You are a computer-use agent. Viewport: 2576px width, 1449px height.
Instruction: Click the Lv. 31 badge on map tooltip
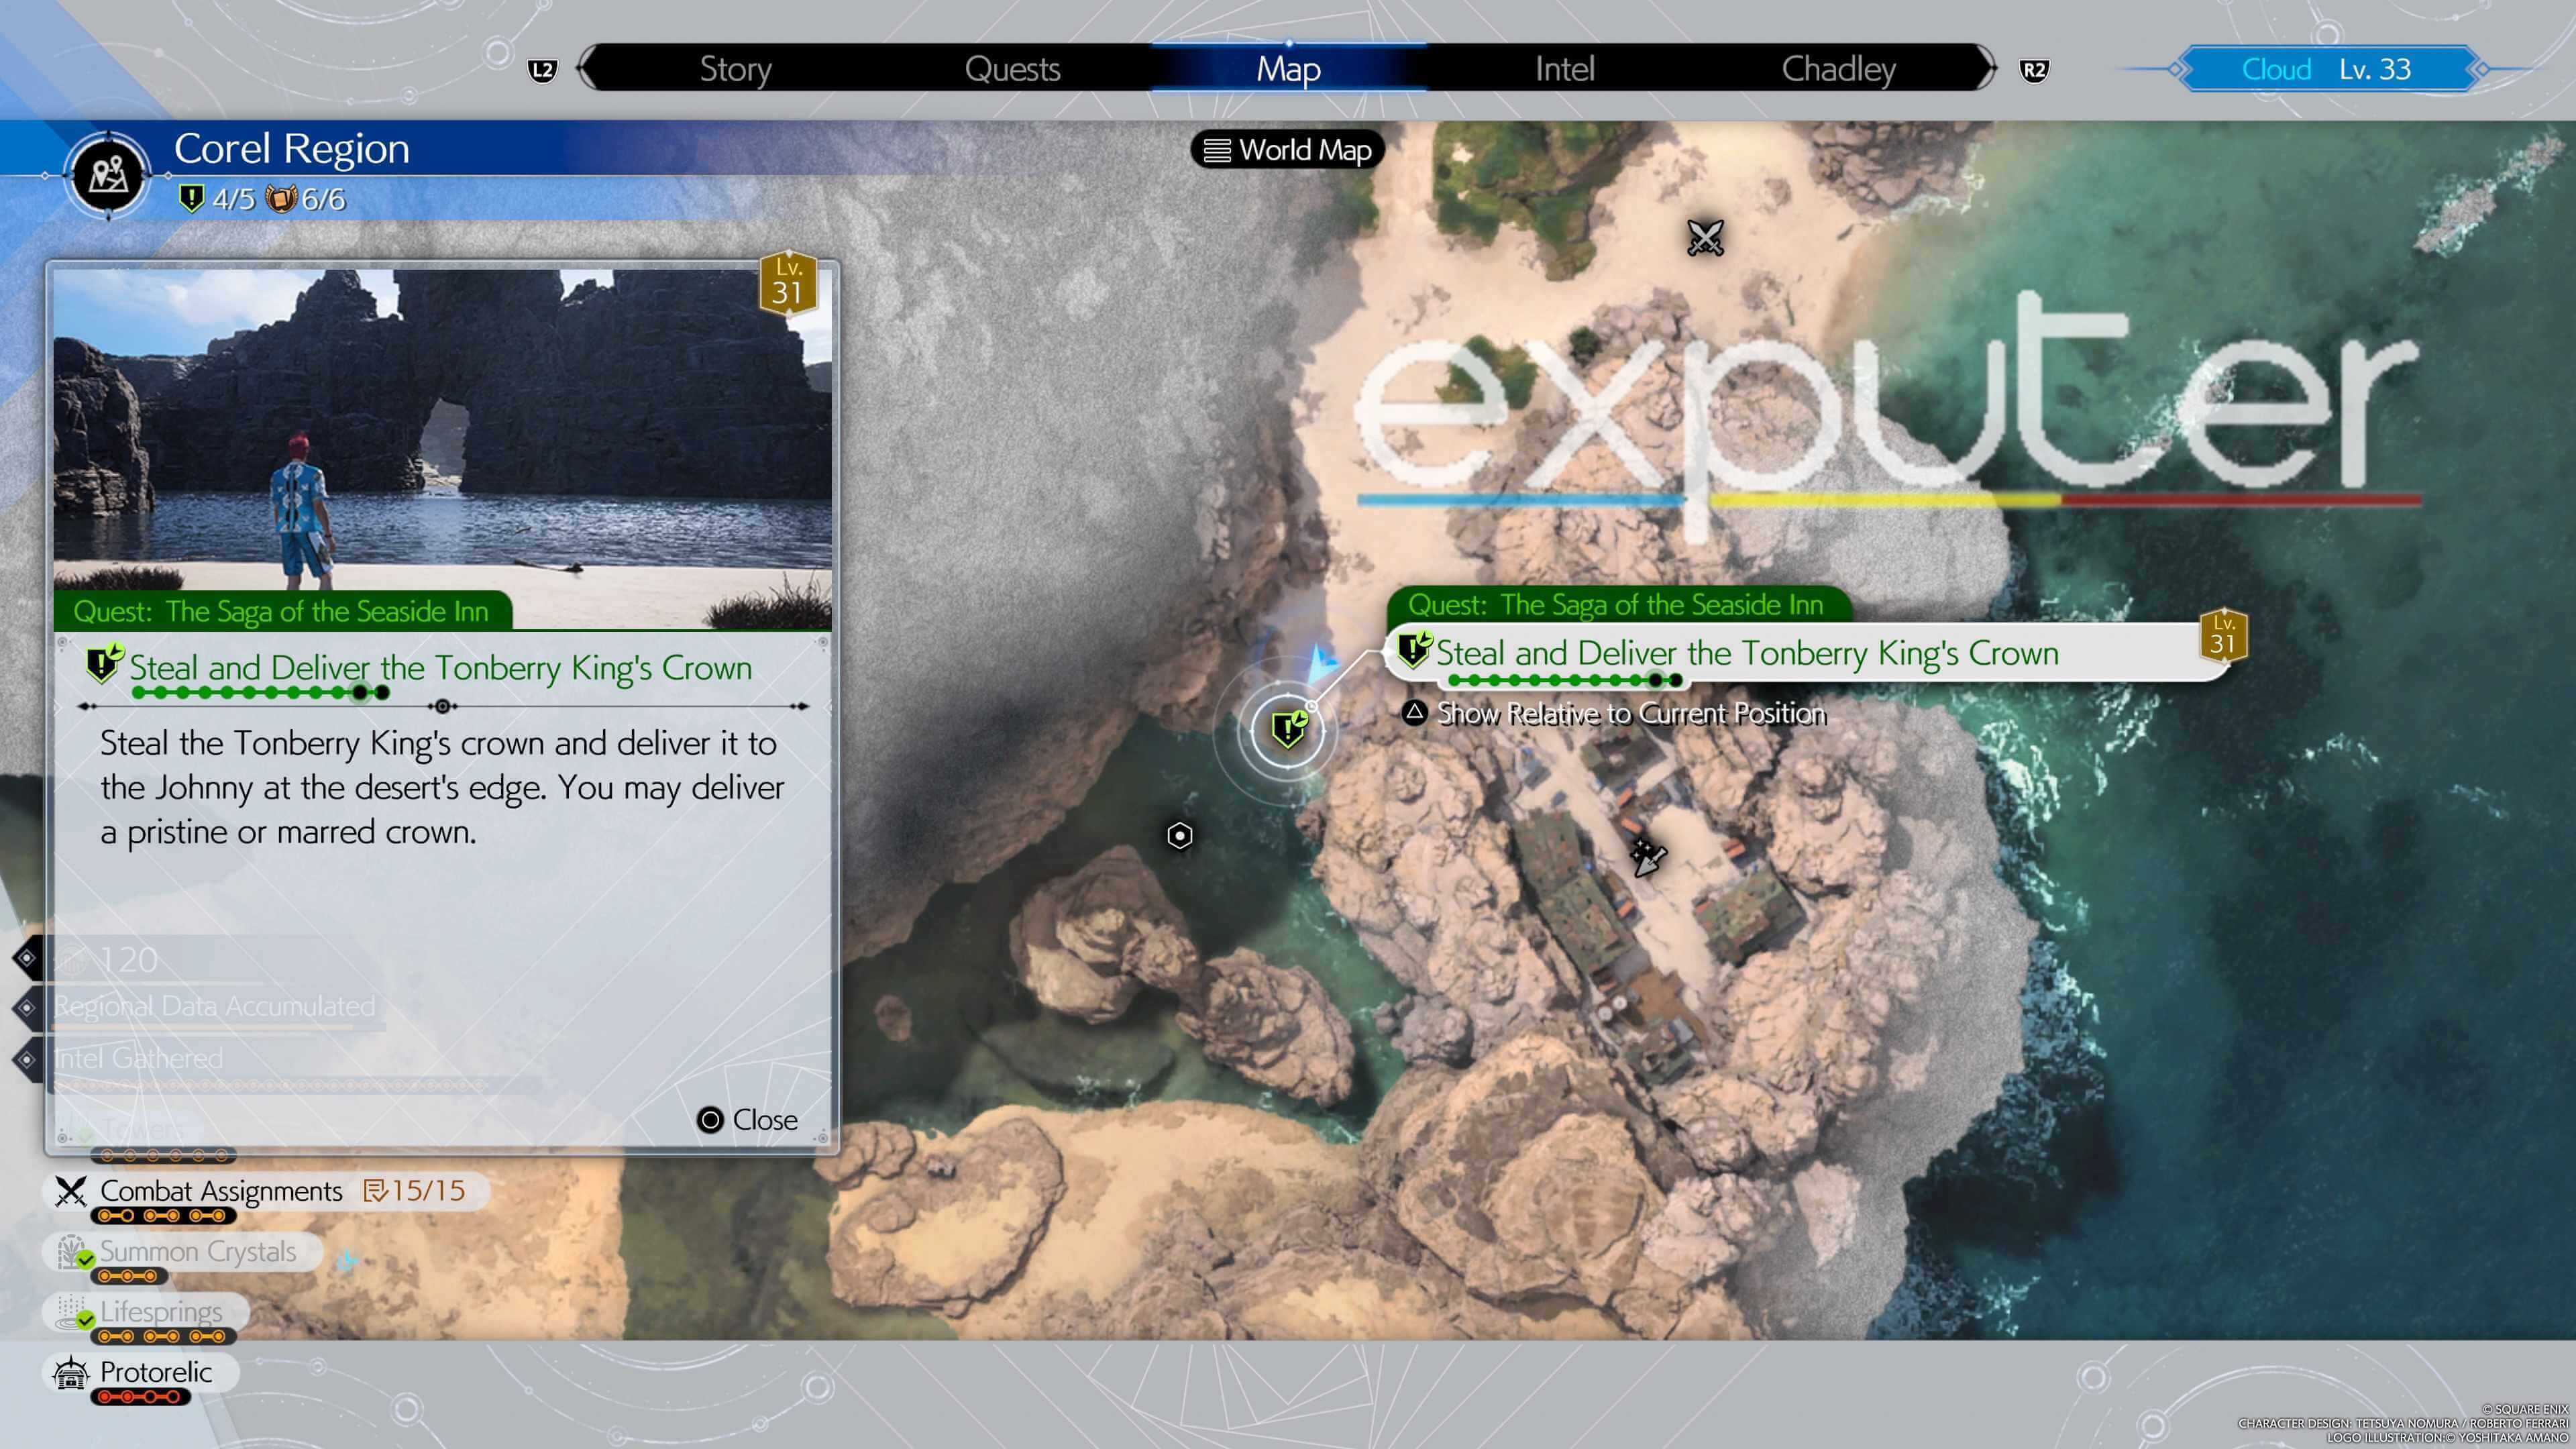click(x=2223, y=635)
